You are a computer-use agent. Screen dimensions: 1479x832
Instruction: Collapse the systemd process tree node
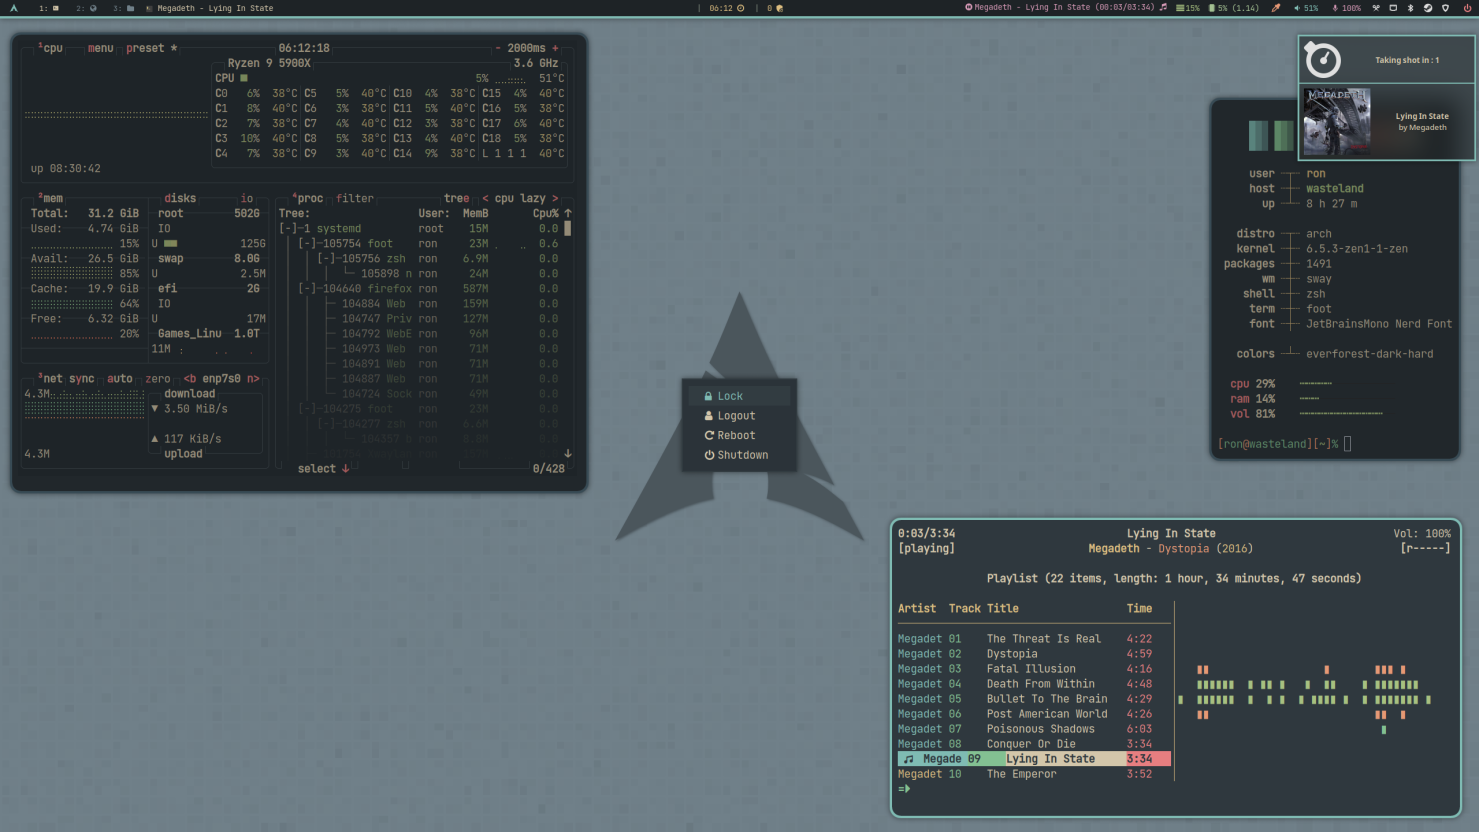point(288,228)
